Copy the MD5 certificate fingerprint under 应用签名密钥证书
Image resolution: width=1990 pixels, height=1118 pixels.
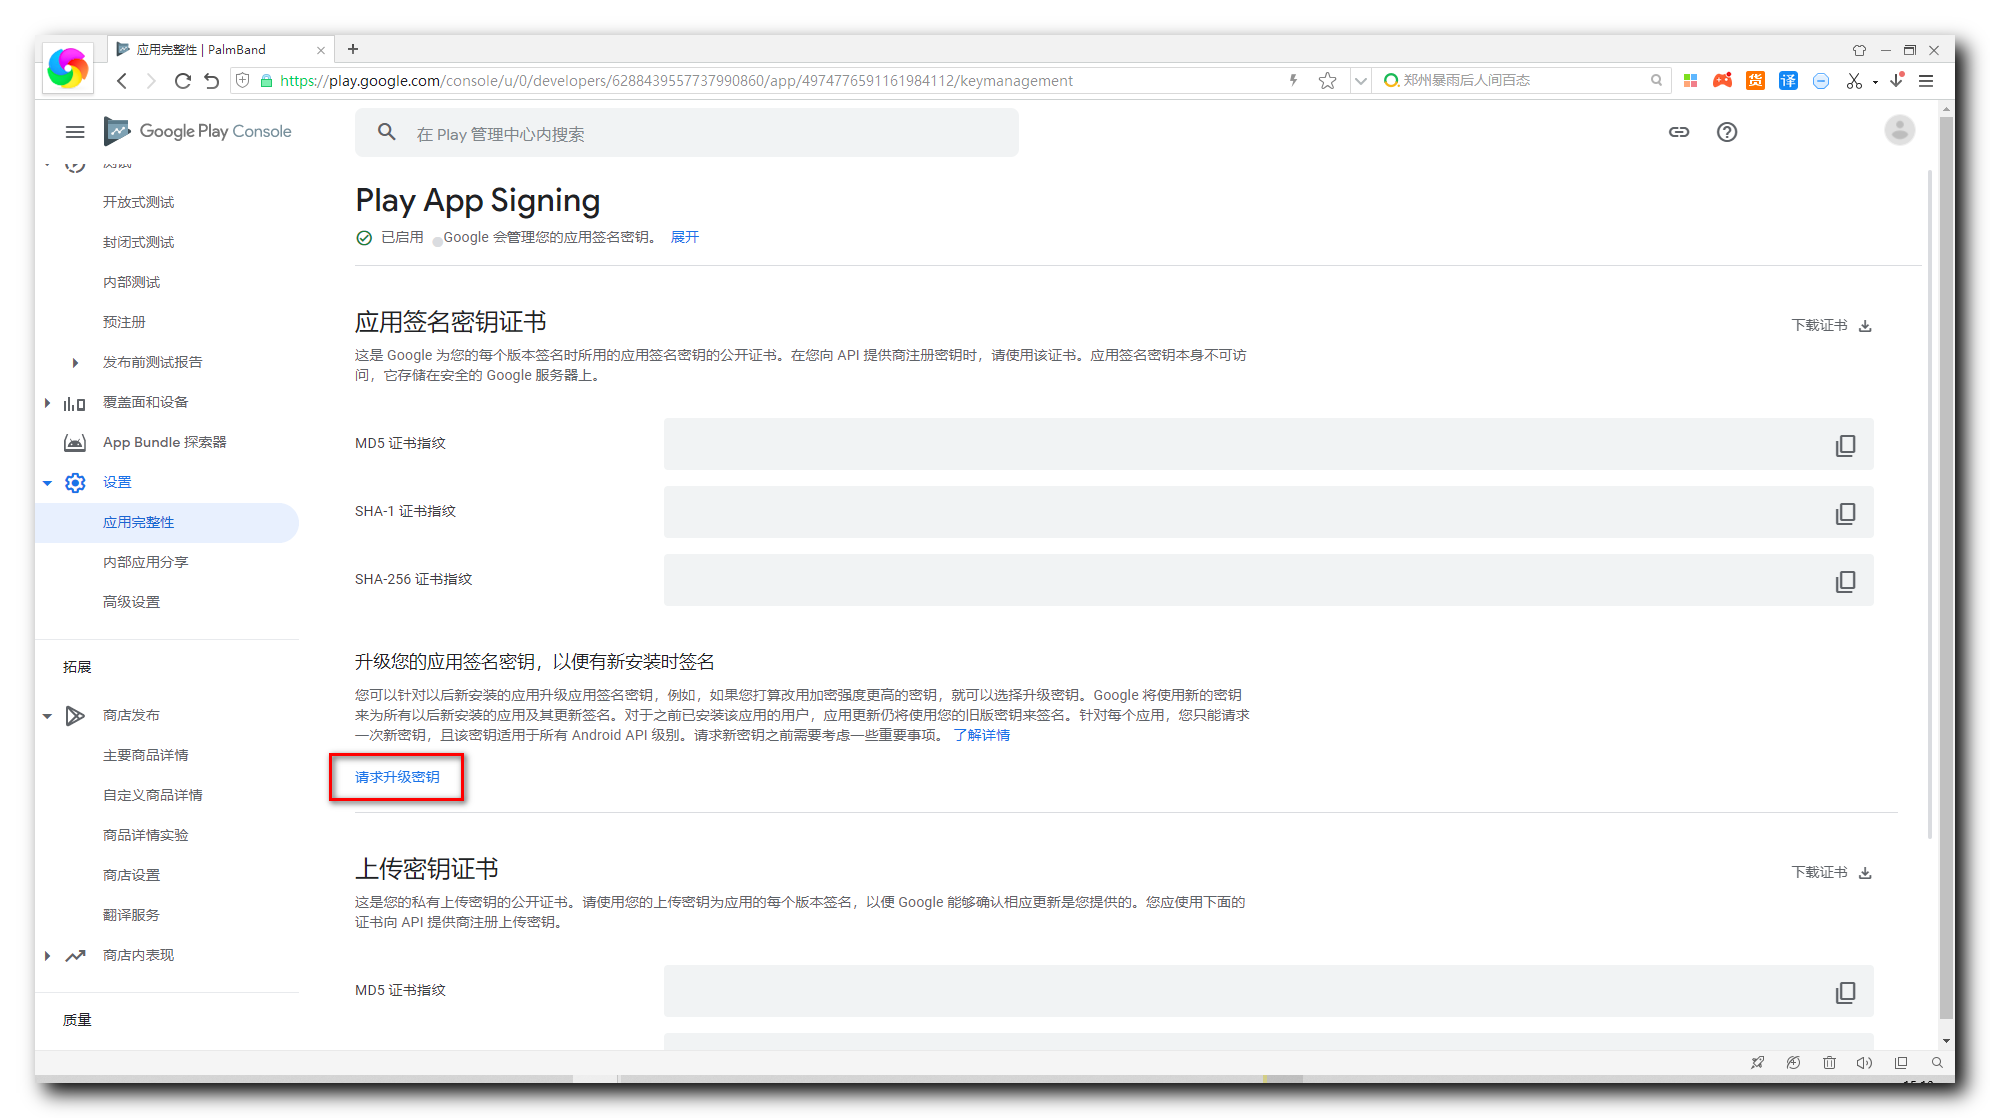[1845, 445]
